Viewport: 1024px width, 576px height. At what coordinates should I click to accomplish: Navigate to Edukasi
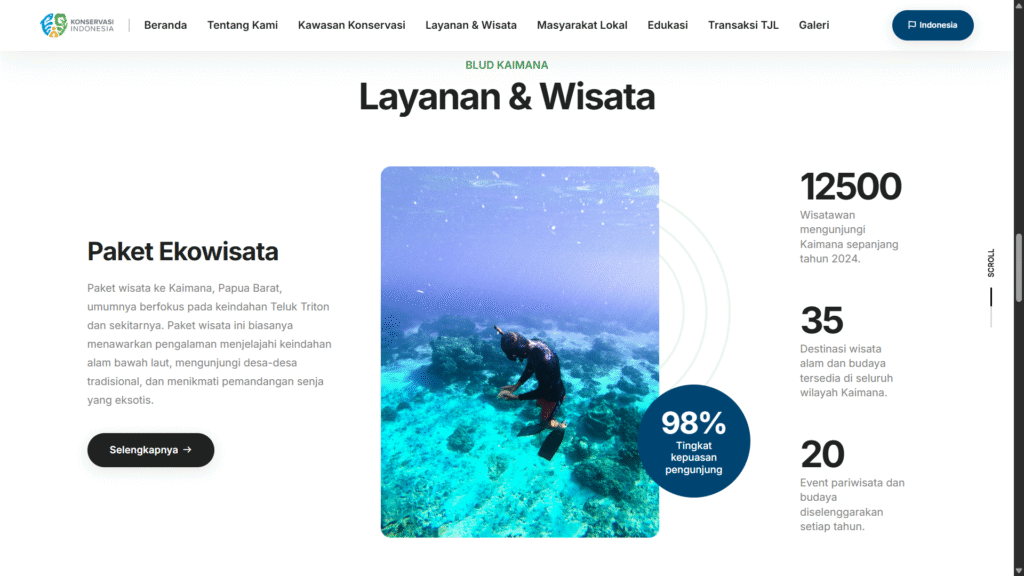(x=667, y=25)
